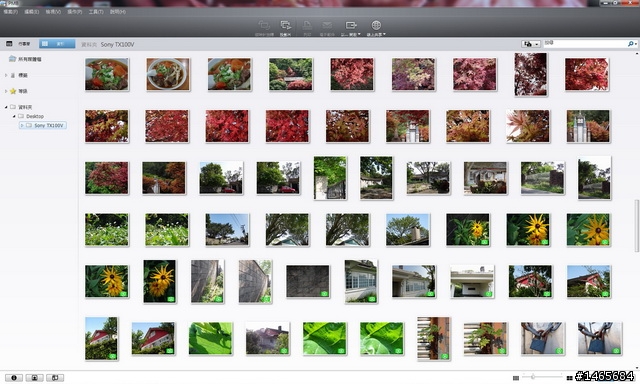Select the Desktop folder in tree
This screenshot has width=640, height=384.
point(31,116)
